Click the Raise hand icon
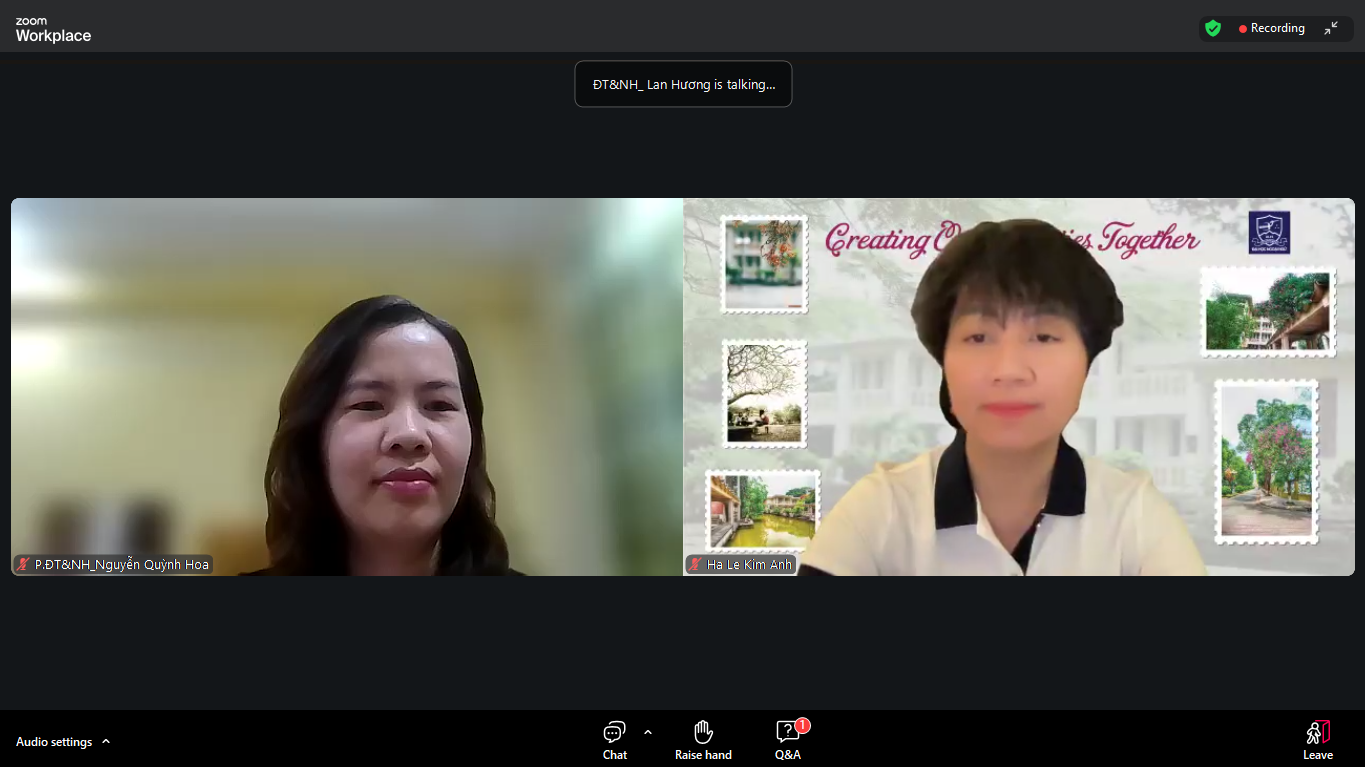Image resolution: width=1365 pixels, height=767 pixels. click(703, 732)
